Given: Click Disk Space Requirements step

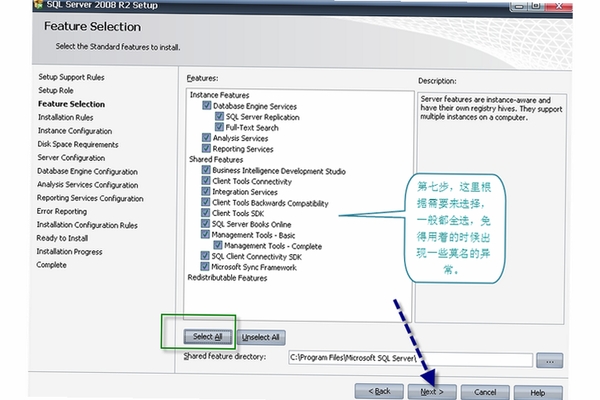Looking at the screenshot, I should pos(78,144).
